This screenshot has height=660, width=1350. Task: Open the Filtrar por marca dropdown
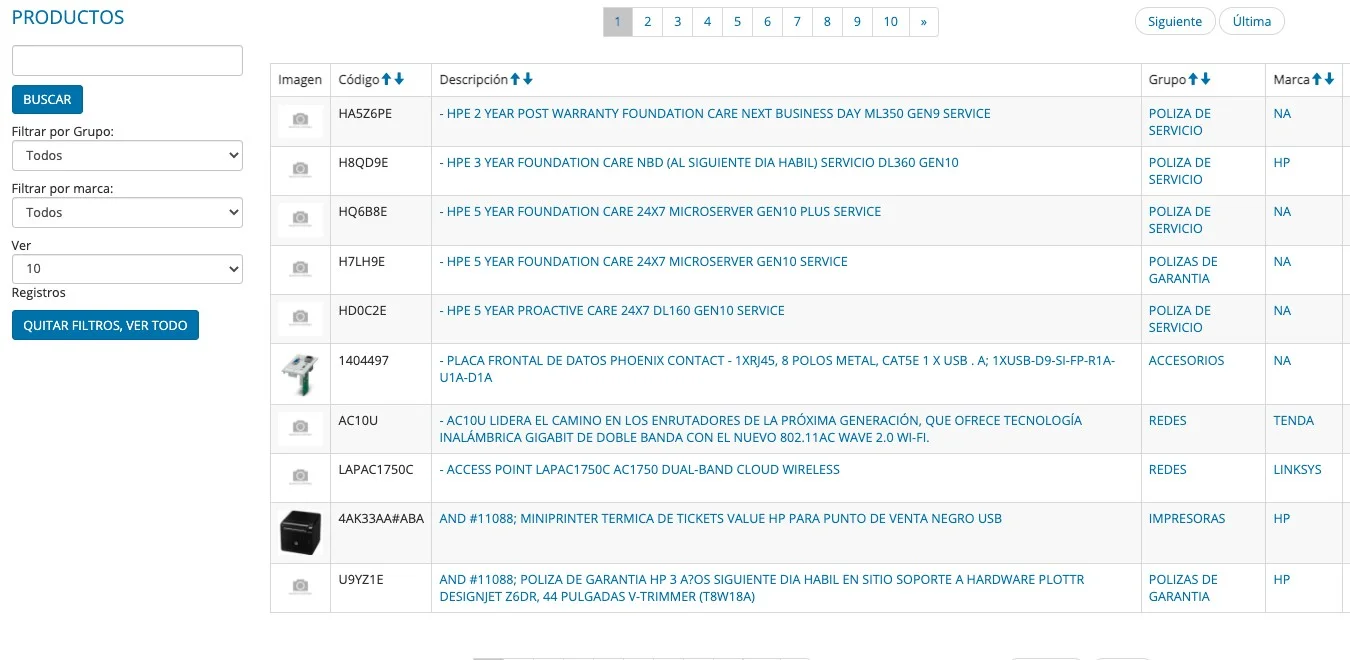(x=127, y=213)
